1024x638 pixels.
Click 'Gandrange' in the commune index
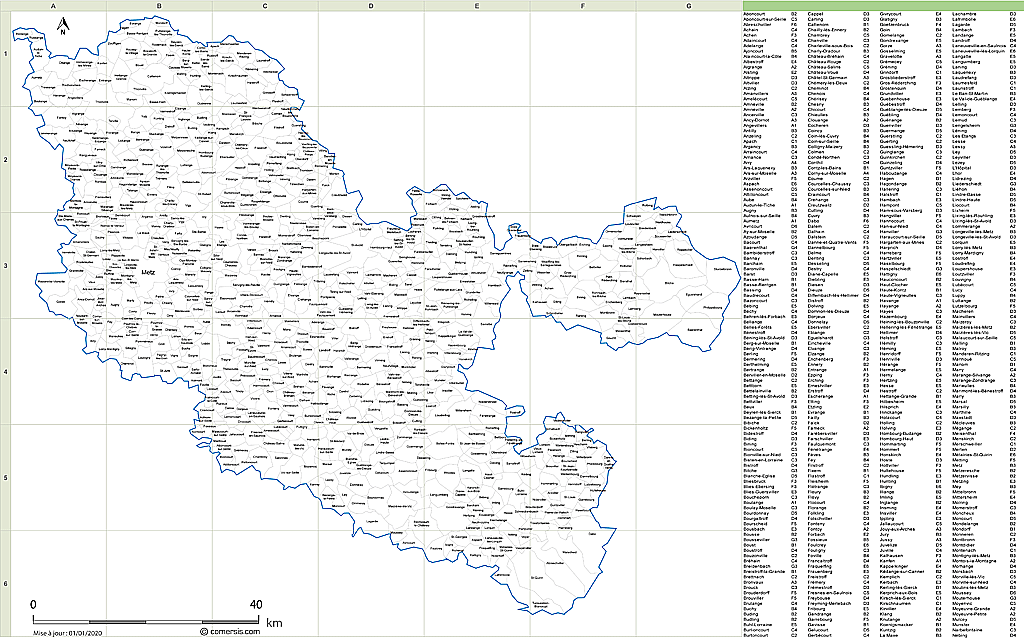click(820, 614)
